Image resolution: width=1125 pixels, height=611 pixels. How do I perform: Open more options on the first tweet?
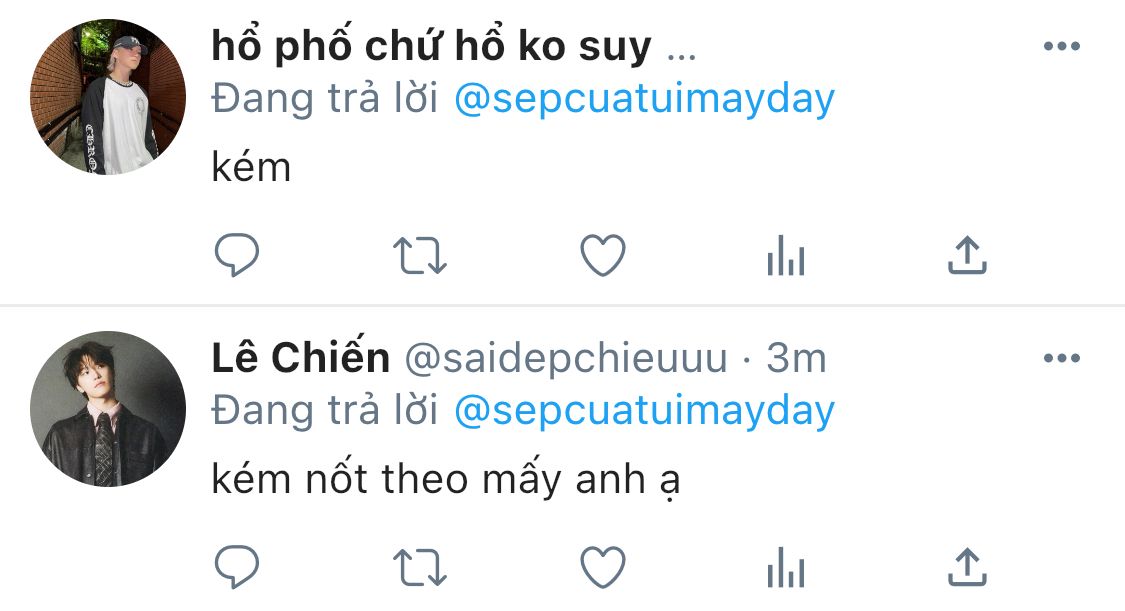(x=1062, y=46)
